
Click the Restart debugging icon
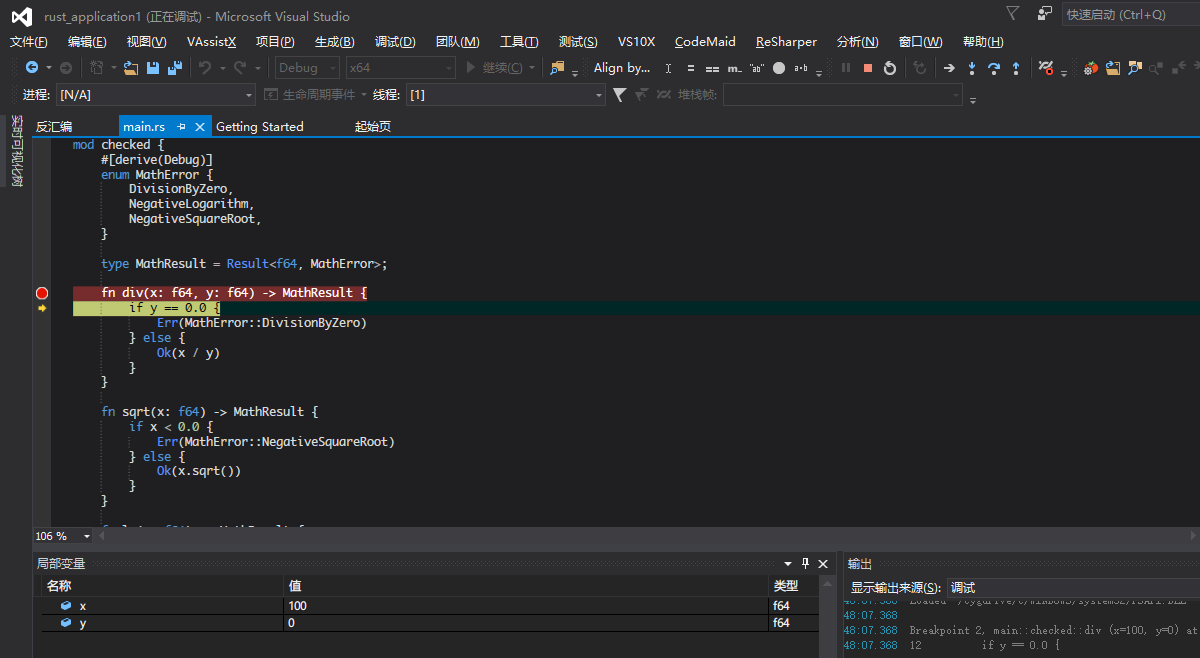click(890, 68)
